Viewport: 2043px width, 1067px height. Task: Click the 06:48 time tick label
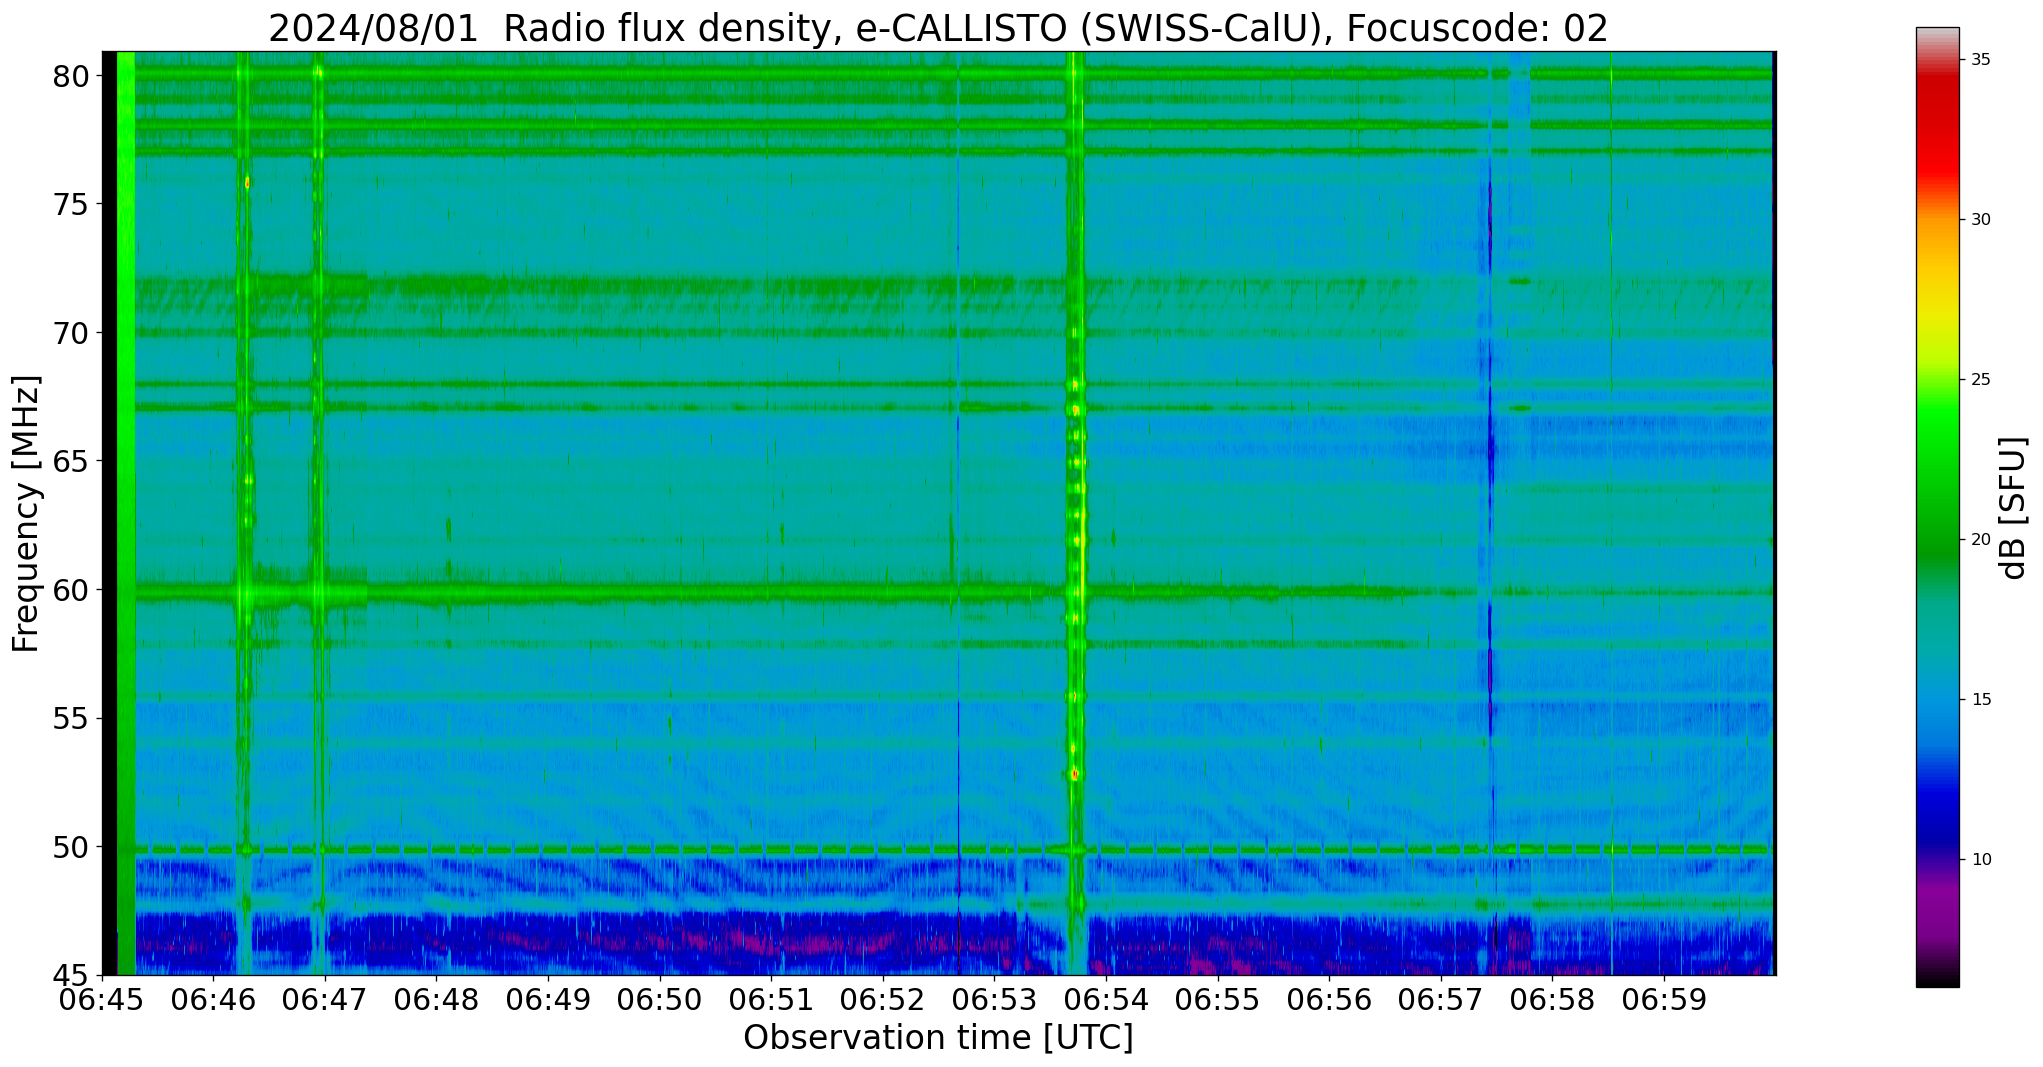(x=436, y=1000)
